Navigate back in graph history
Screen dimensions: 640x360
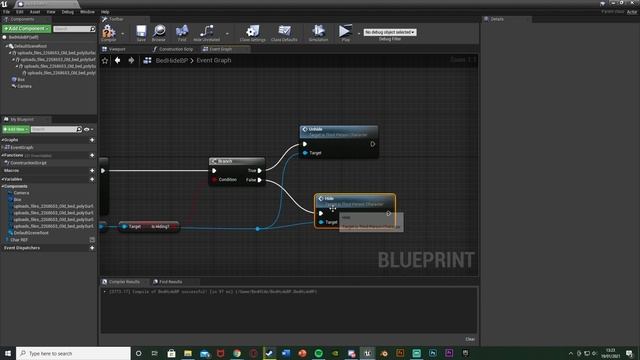118,60
